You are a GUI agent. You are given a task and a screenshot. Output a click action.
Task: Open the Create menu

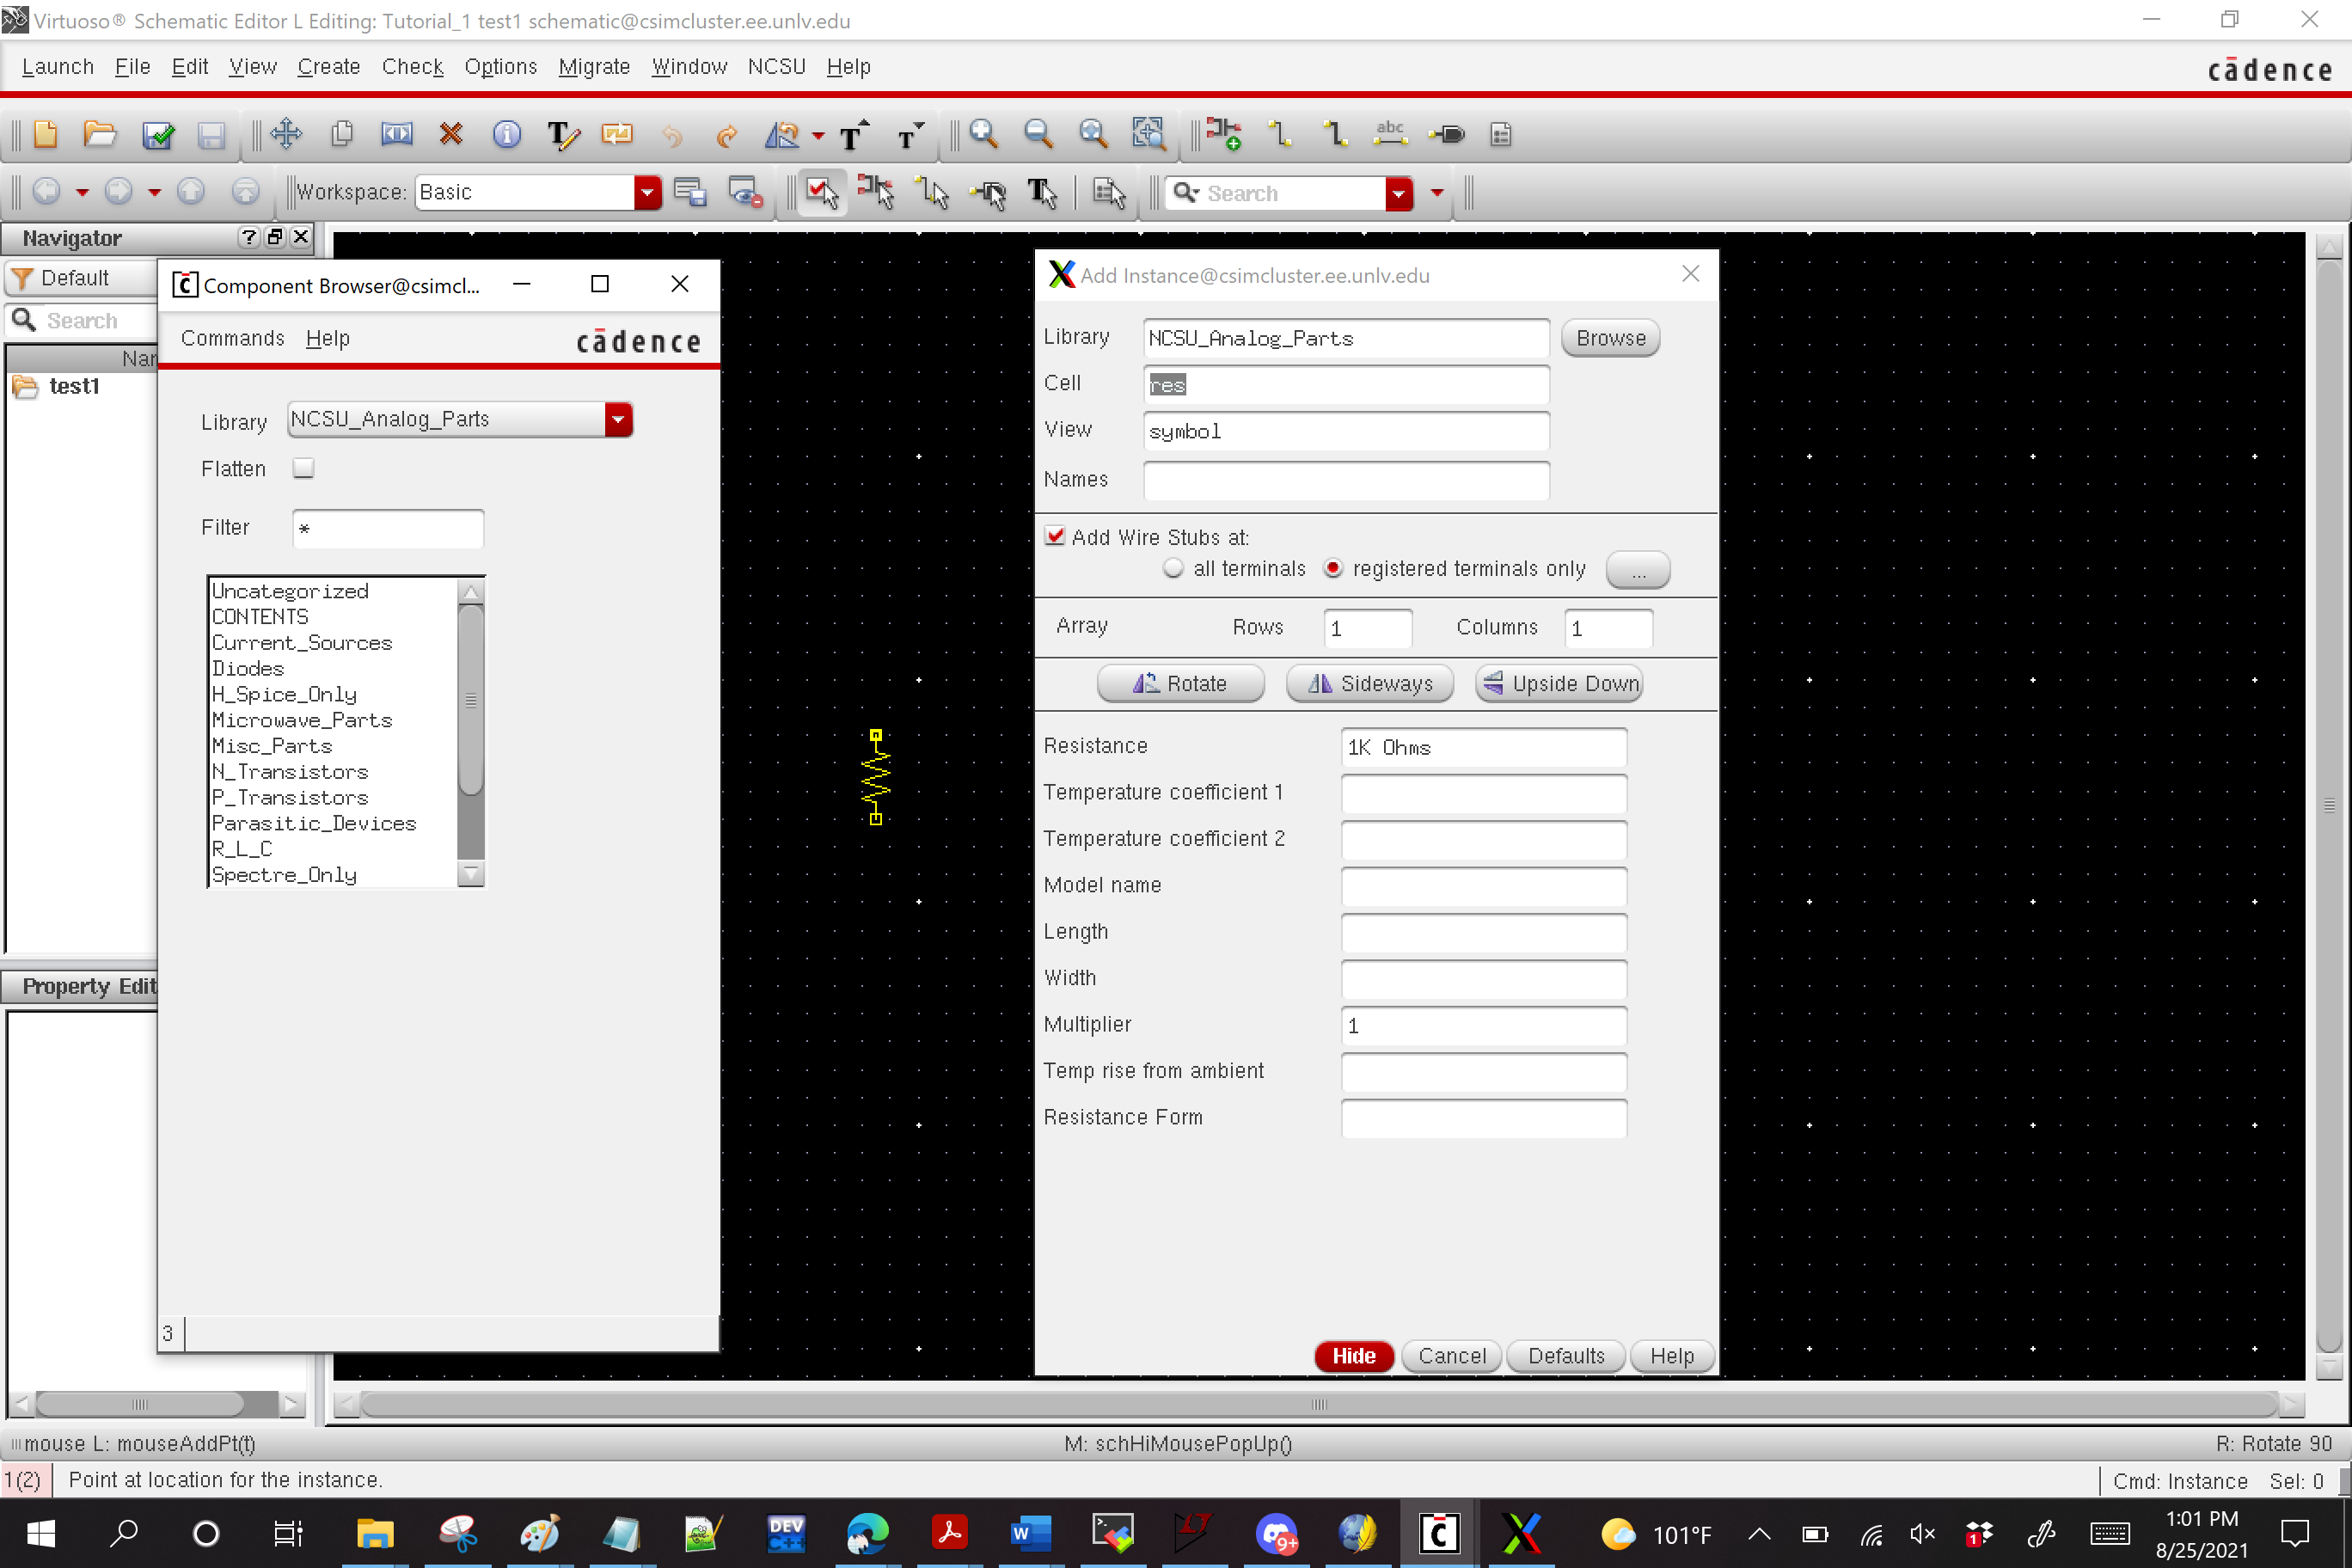[328, 66]
